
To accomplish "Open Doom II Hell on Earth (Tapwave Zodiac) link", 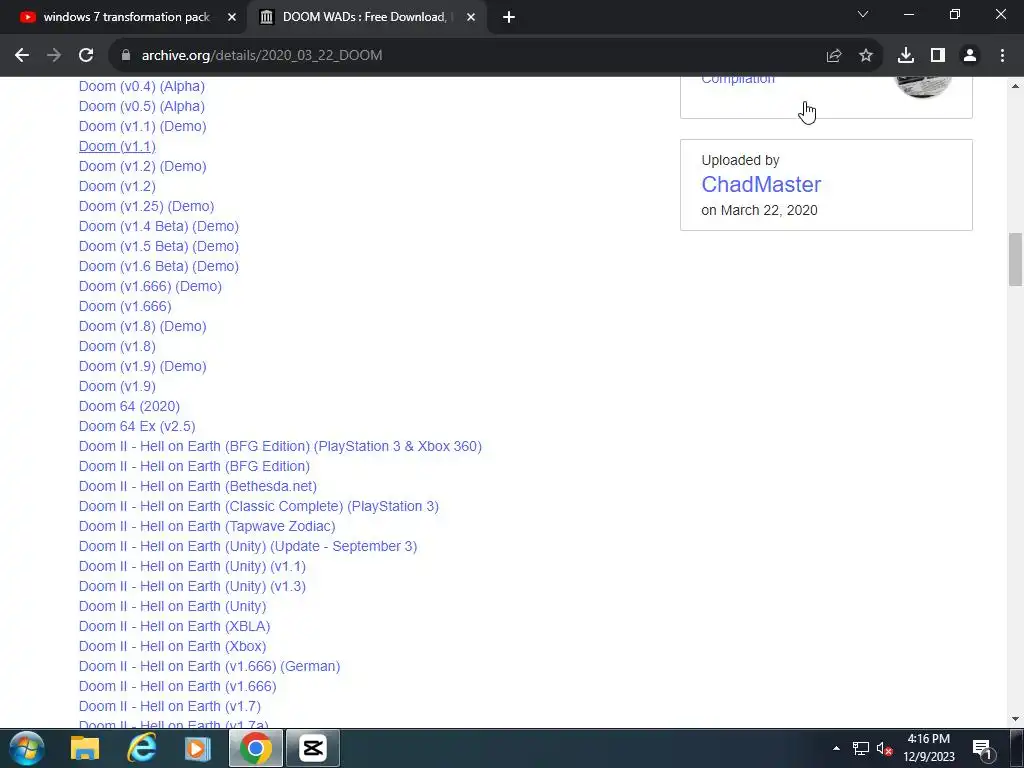I will [207, 526].
